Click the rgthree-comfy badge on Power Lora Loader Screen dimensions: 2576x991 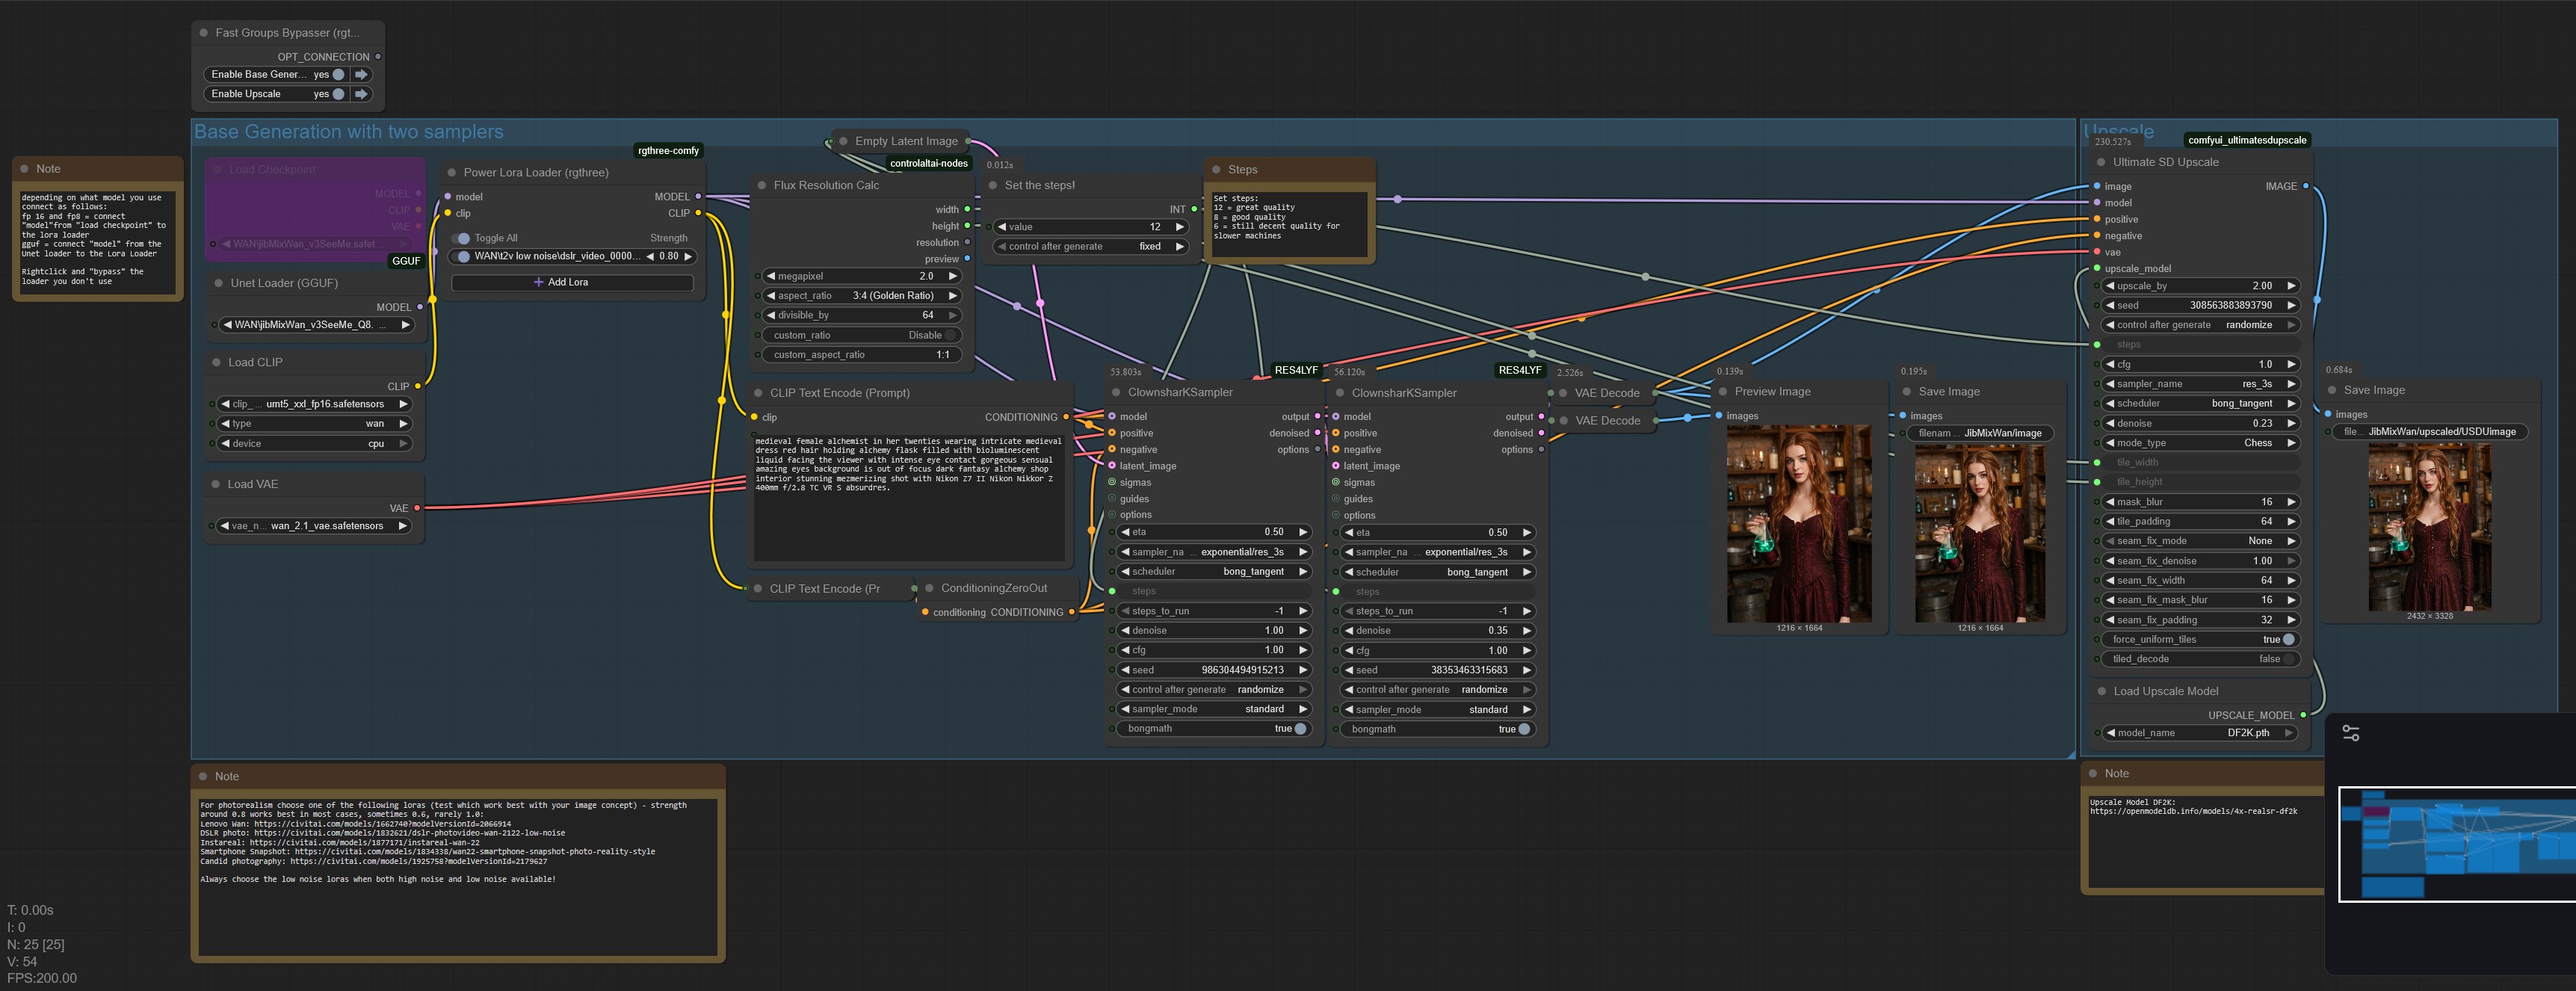668,151
